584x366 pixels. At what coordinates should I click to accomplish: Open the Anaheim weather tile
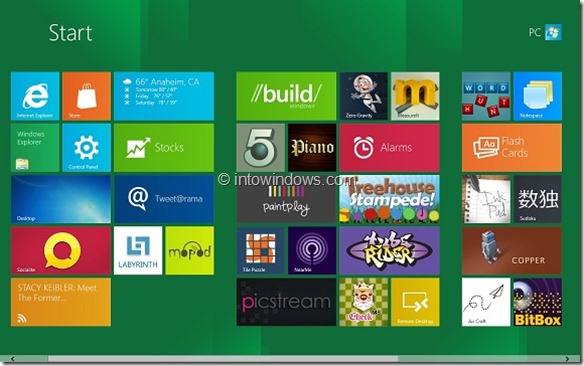click(164, 96)
